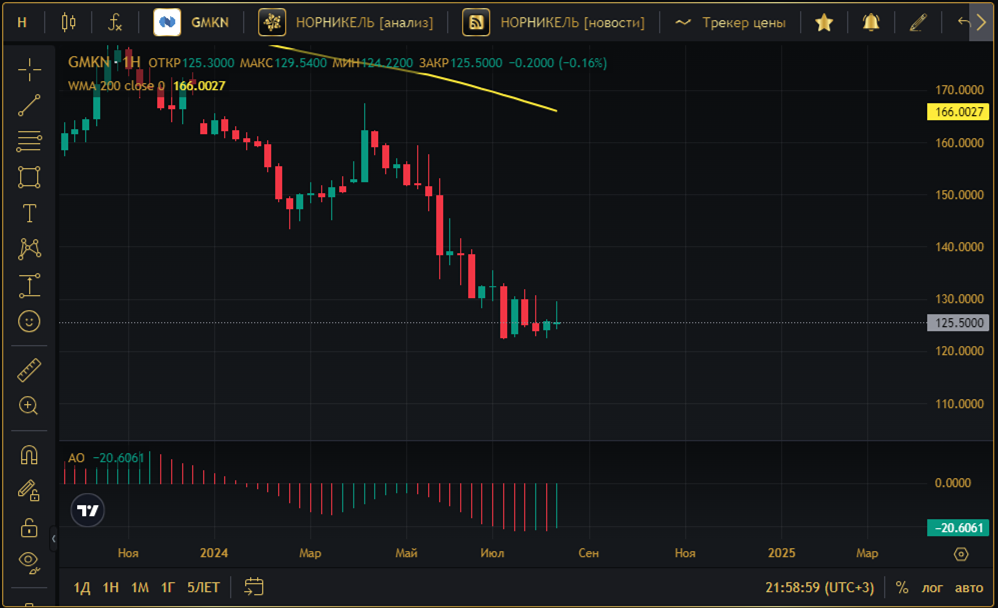Viewport: 998px width, 608px height.
Task: Select the 1Н date range
Action: tap(111, 587)
